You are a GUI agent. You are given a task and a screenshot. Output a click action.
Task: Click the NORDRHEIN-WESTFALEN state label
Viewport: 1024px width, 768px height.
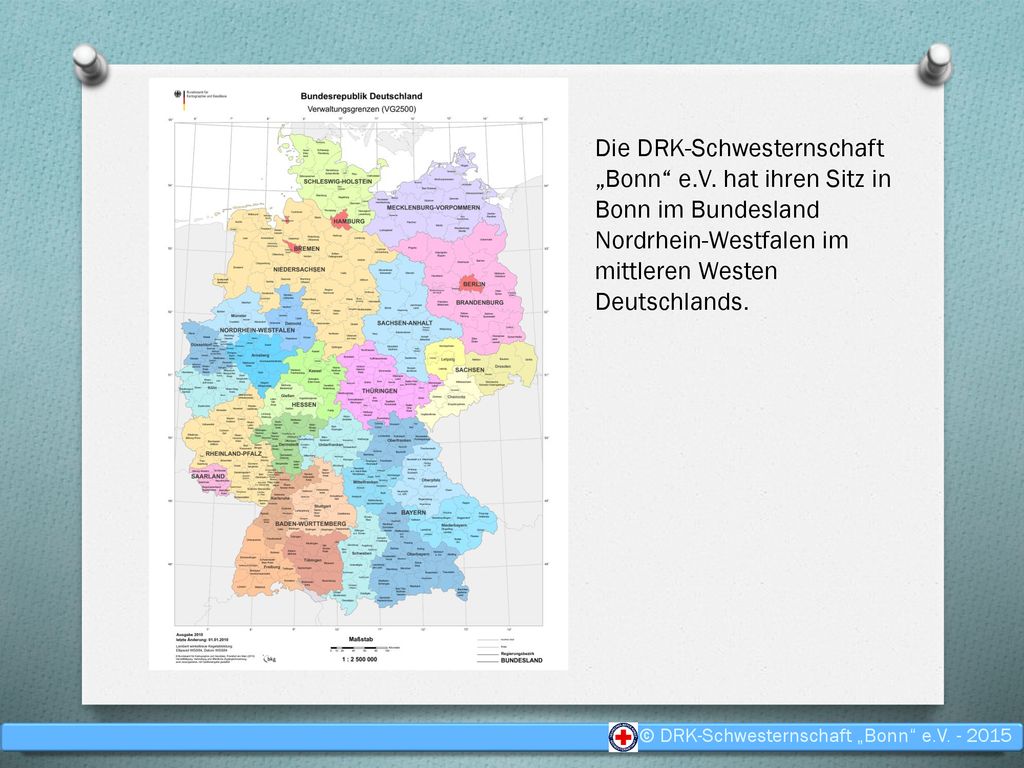click(257, 330)
